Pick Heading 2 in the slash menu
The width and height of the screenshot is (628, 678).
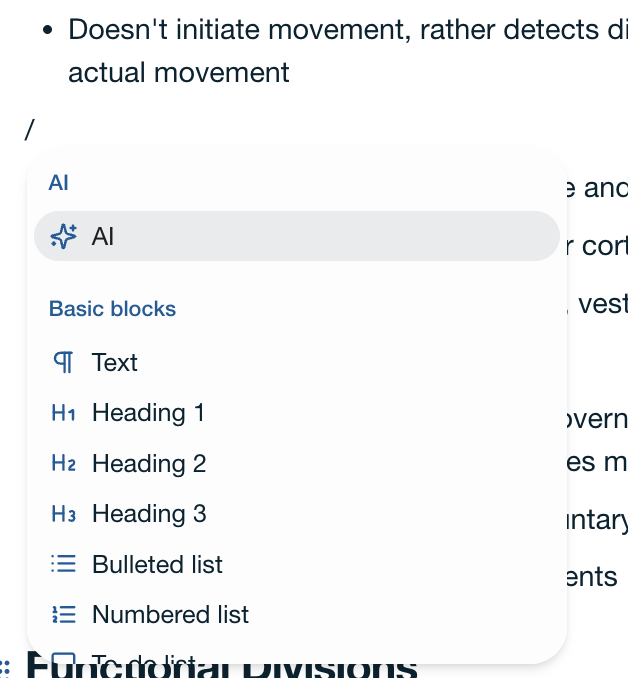pos(149,463)
